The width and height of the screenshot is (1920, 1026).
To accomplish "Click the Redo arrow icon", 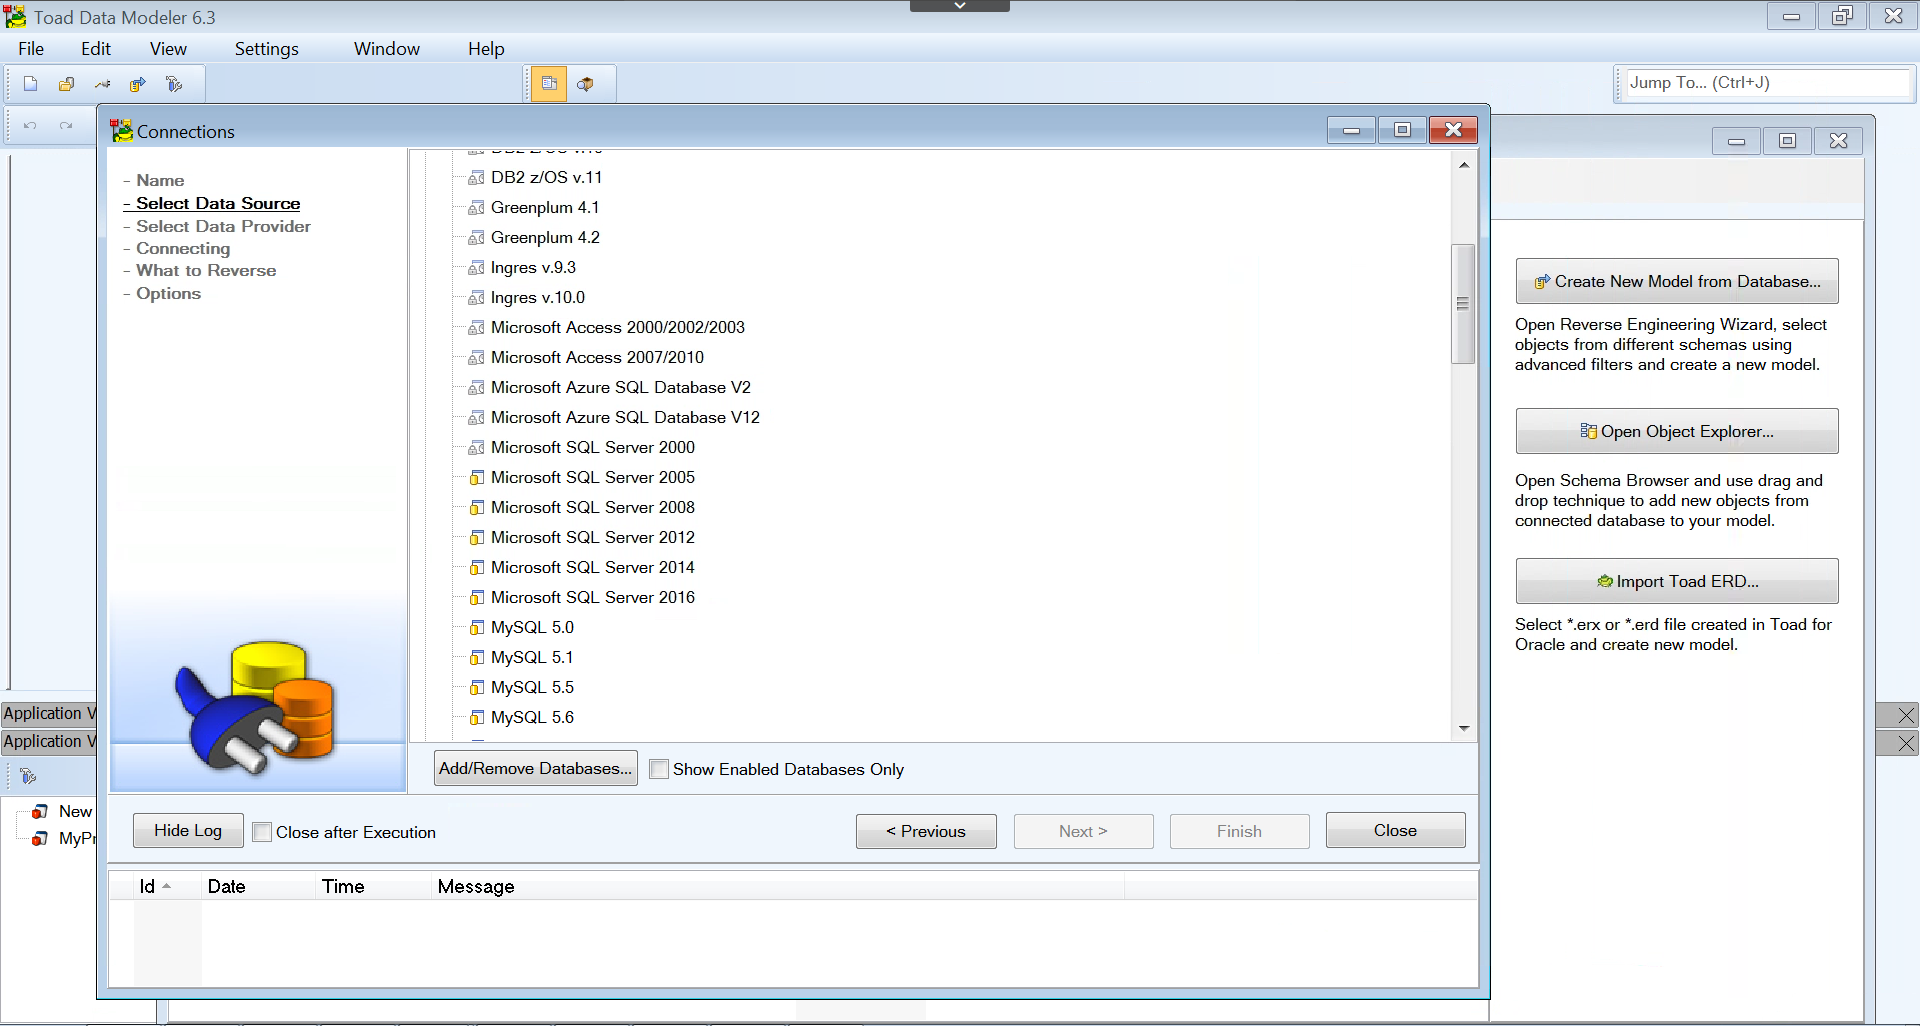I will click(66, 126).
